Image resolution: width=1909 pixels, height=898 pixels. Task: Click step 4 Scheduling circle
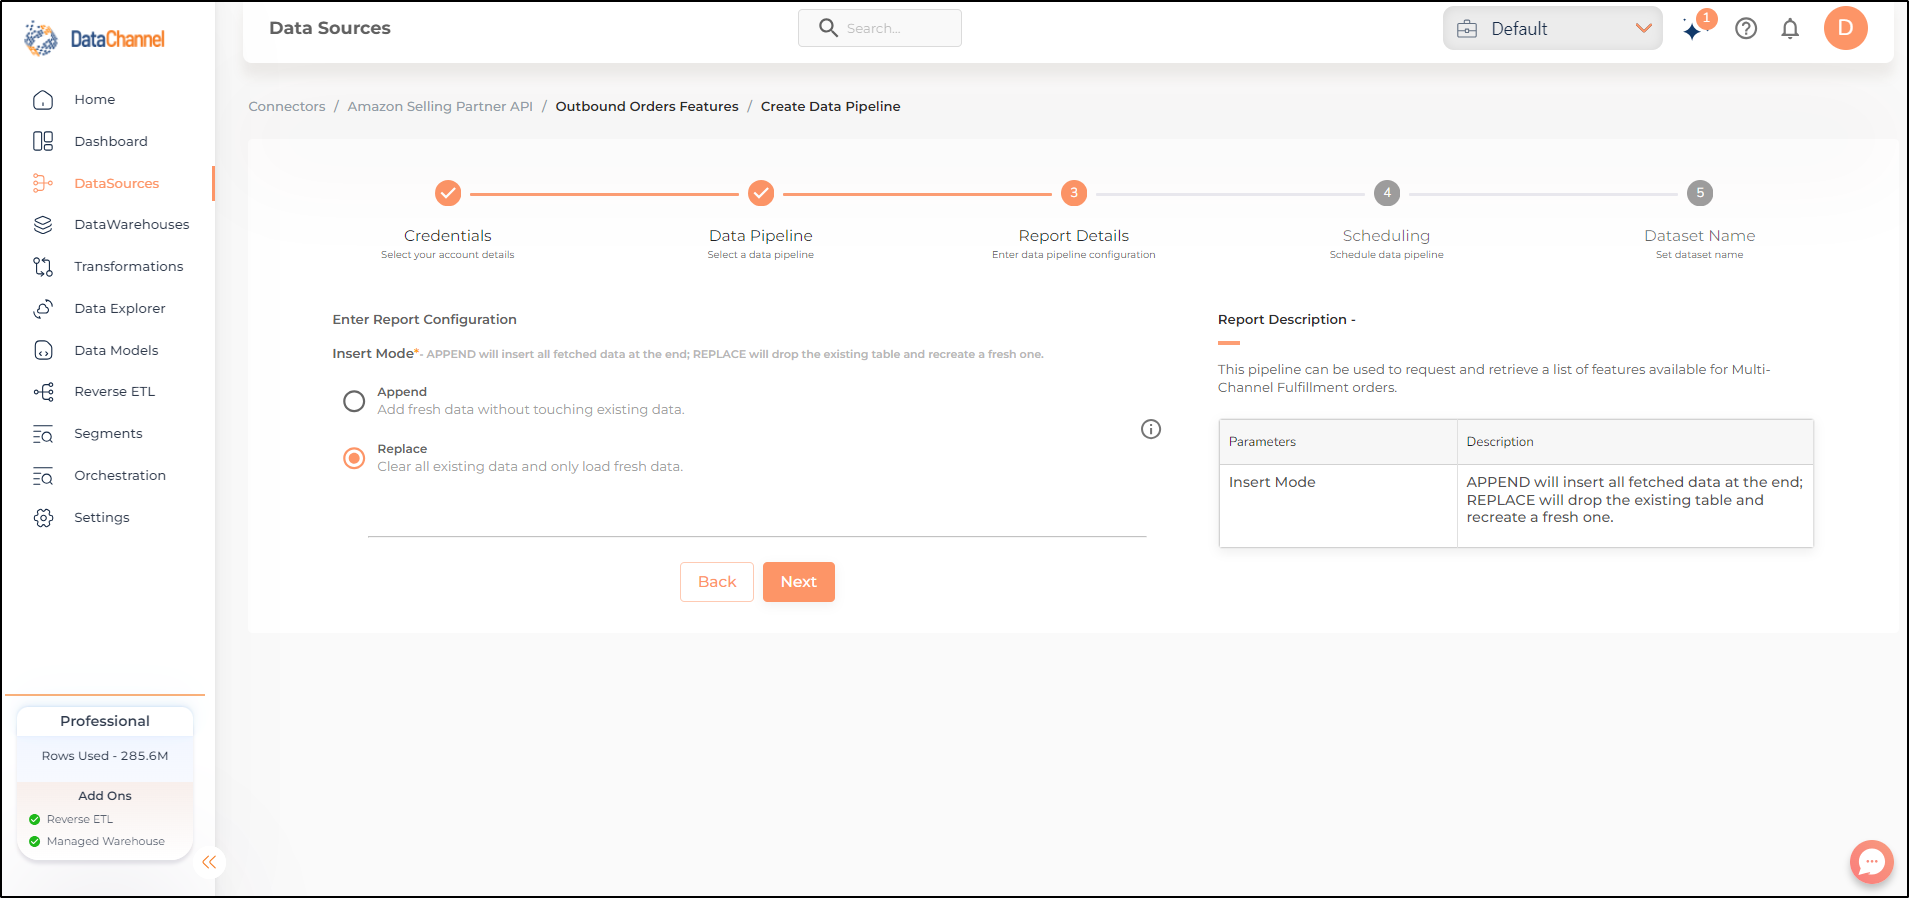coord(1387,193)
